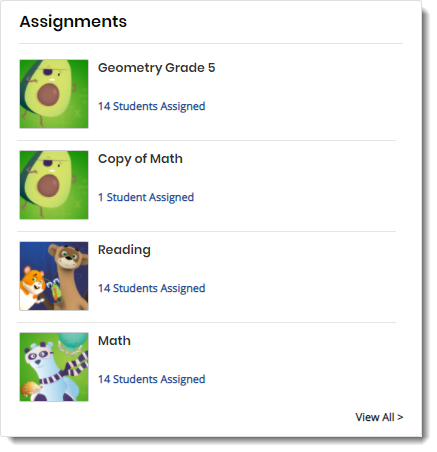View 14 Students Assigned under Math

[x=152, y=380]
